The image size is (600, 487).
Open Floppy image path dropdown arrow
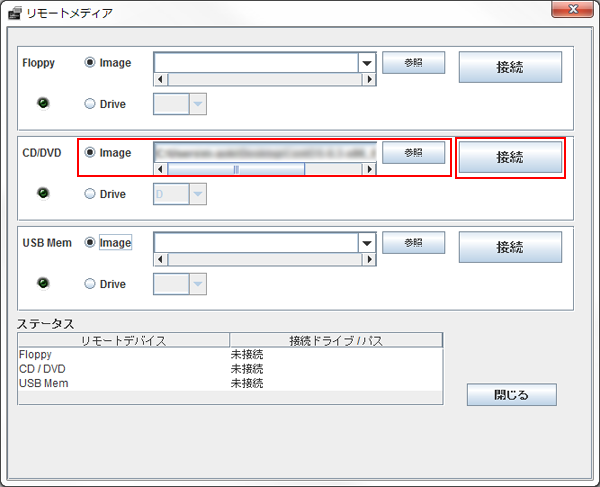click(x=367, y=63)
